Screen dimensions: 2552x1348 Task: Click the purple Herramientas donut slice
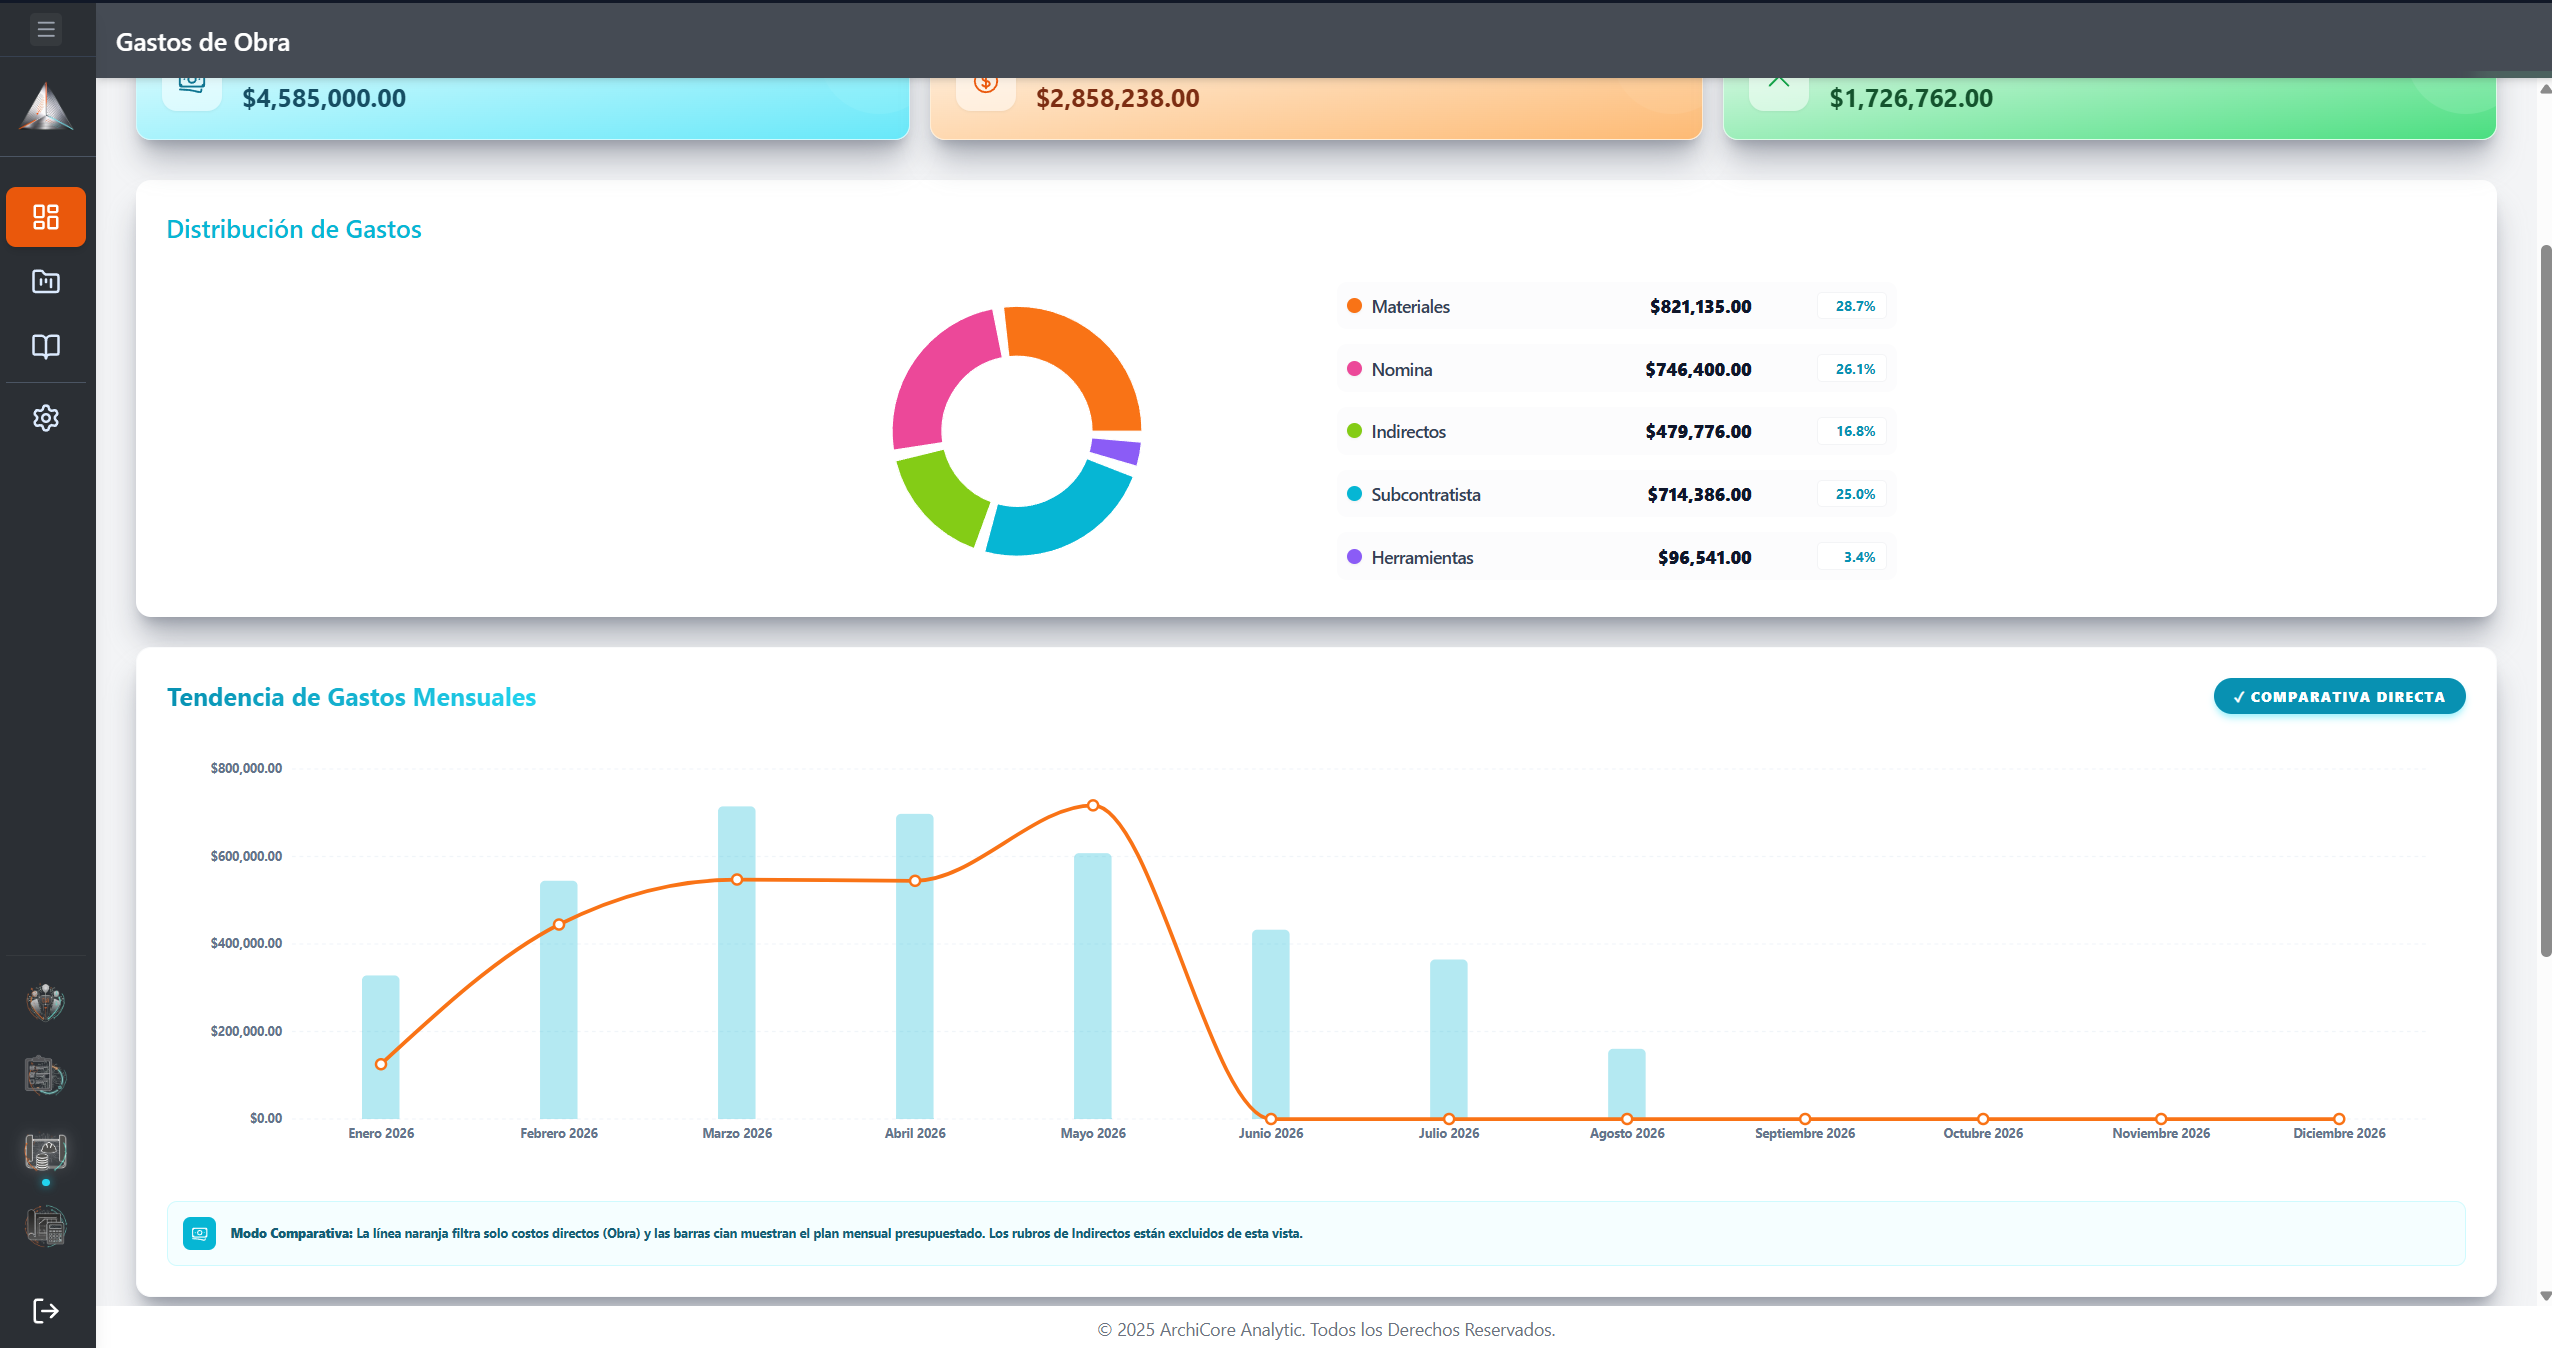[1116, 450]
